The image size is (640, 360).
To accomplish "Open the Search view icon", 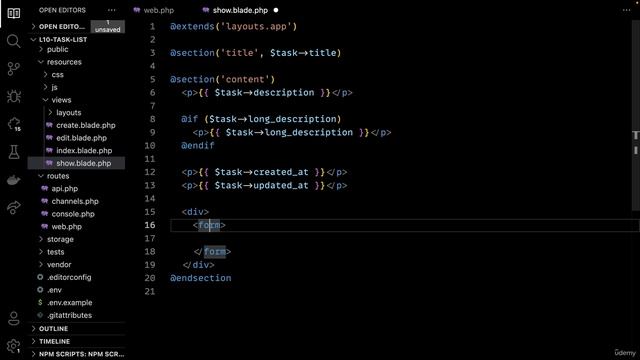I will [x=13, y=41].
